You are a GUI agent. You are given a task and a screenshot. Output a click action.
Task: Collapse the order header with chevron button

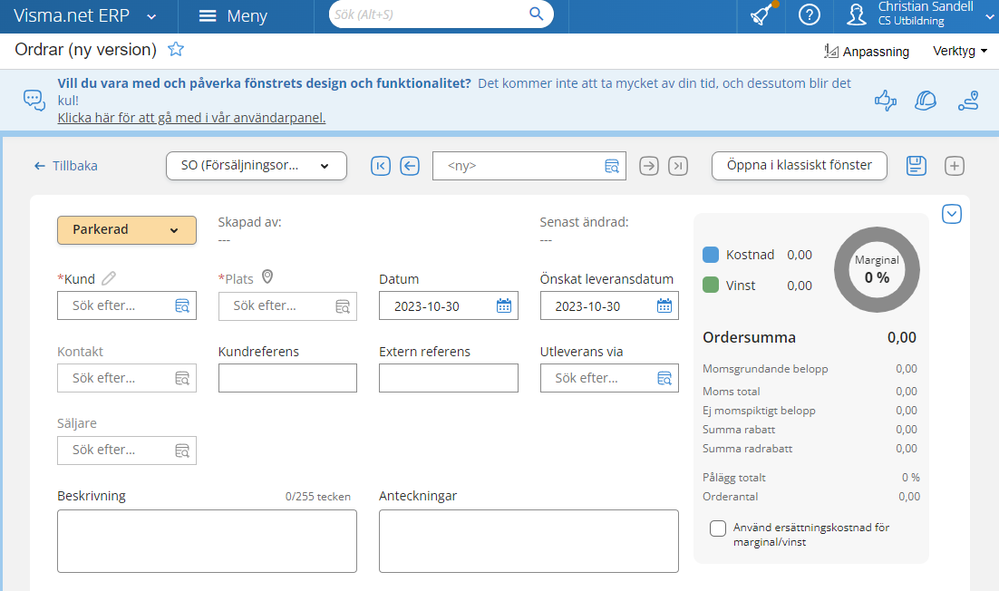[952, 214]
